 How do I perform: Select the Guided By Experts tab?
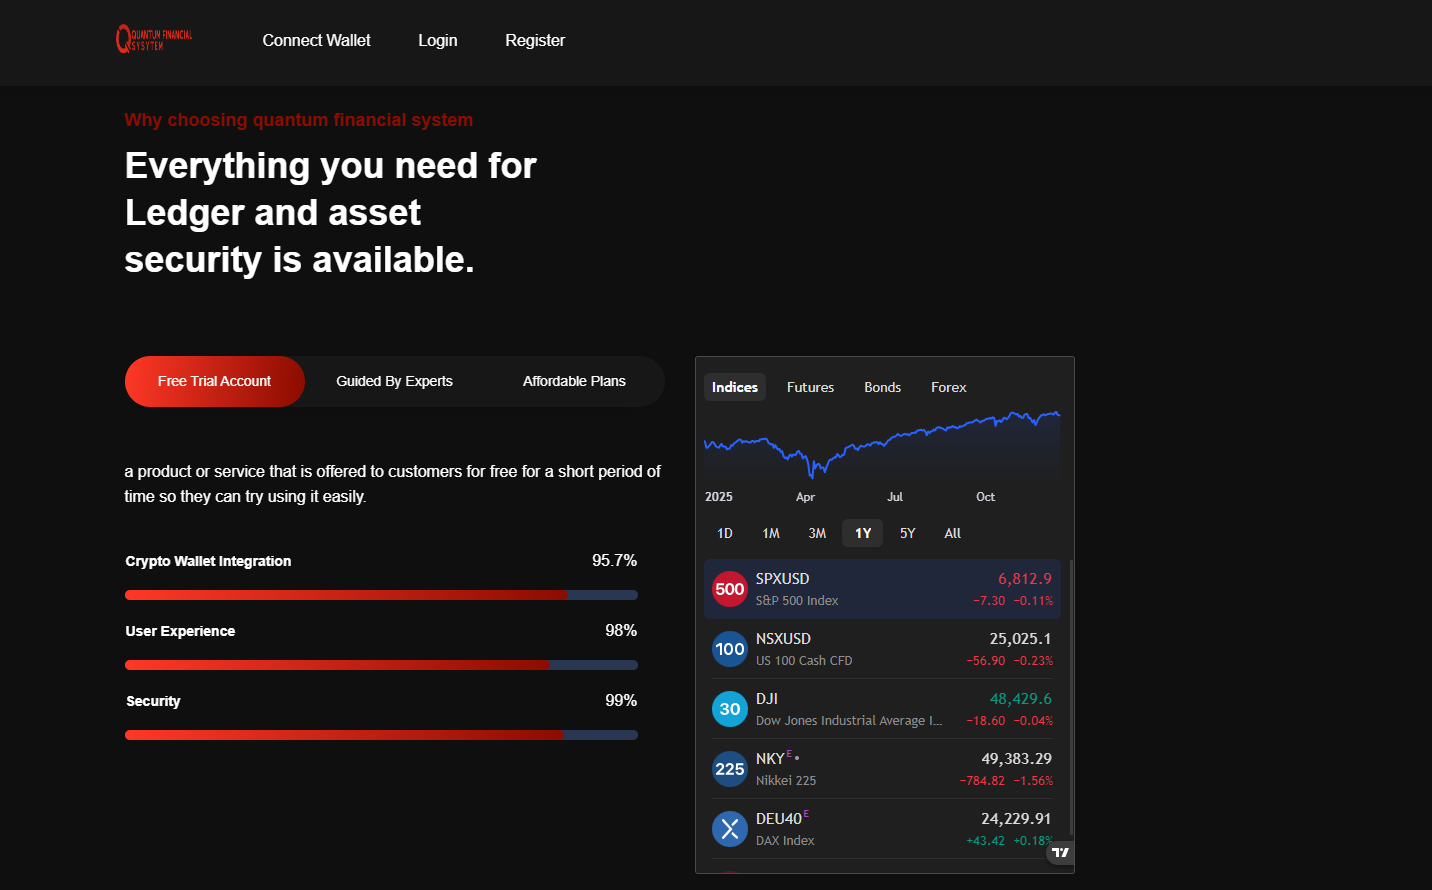pos(394,381)
